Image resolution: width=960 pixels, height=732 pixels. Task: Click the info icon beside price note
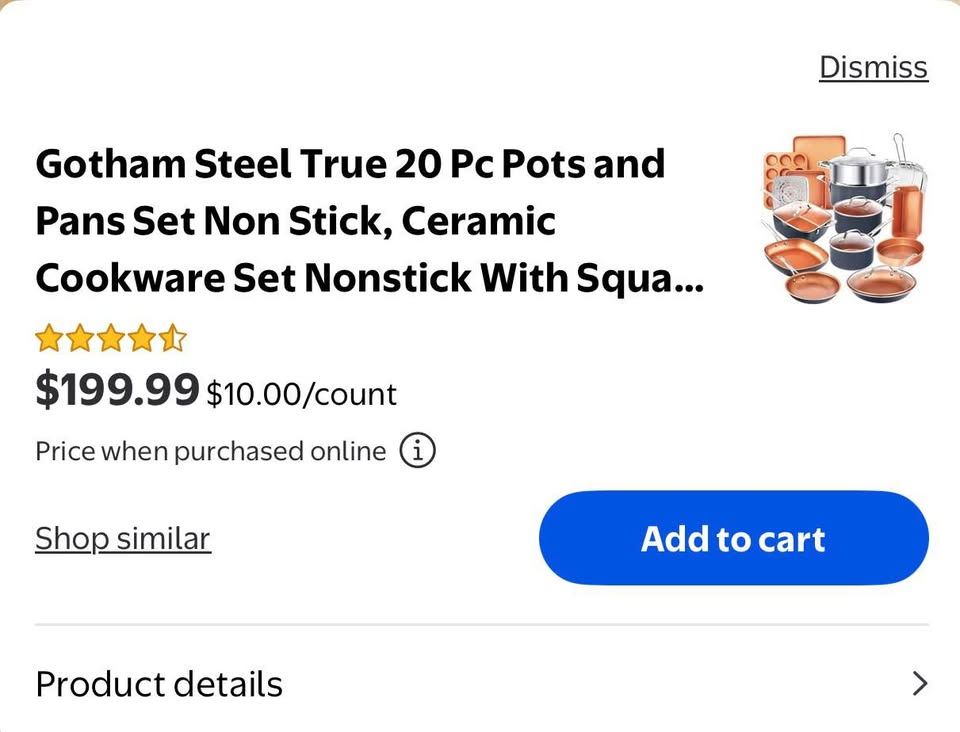418,451
